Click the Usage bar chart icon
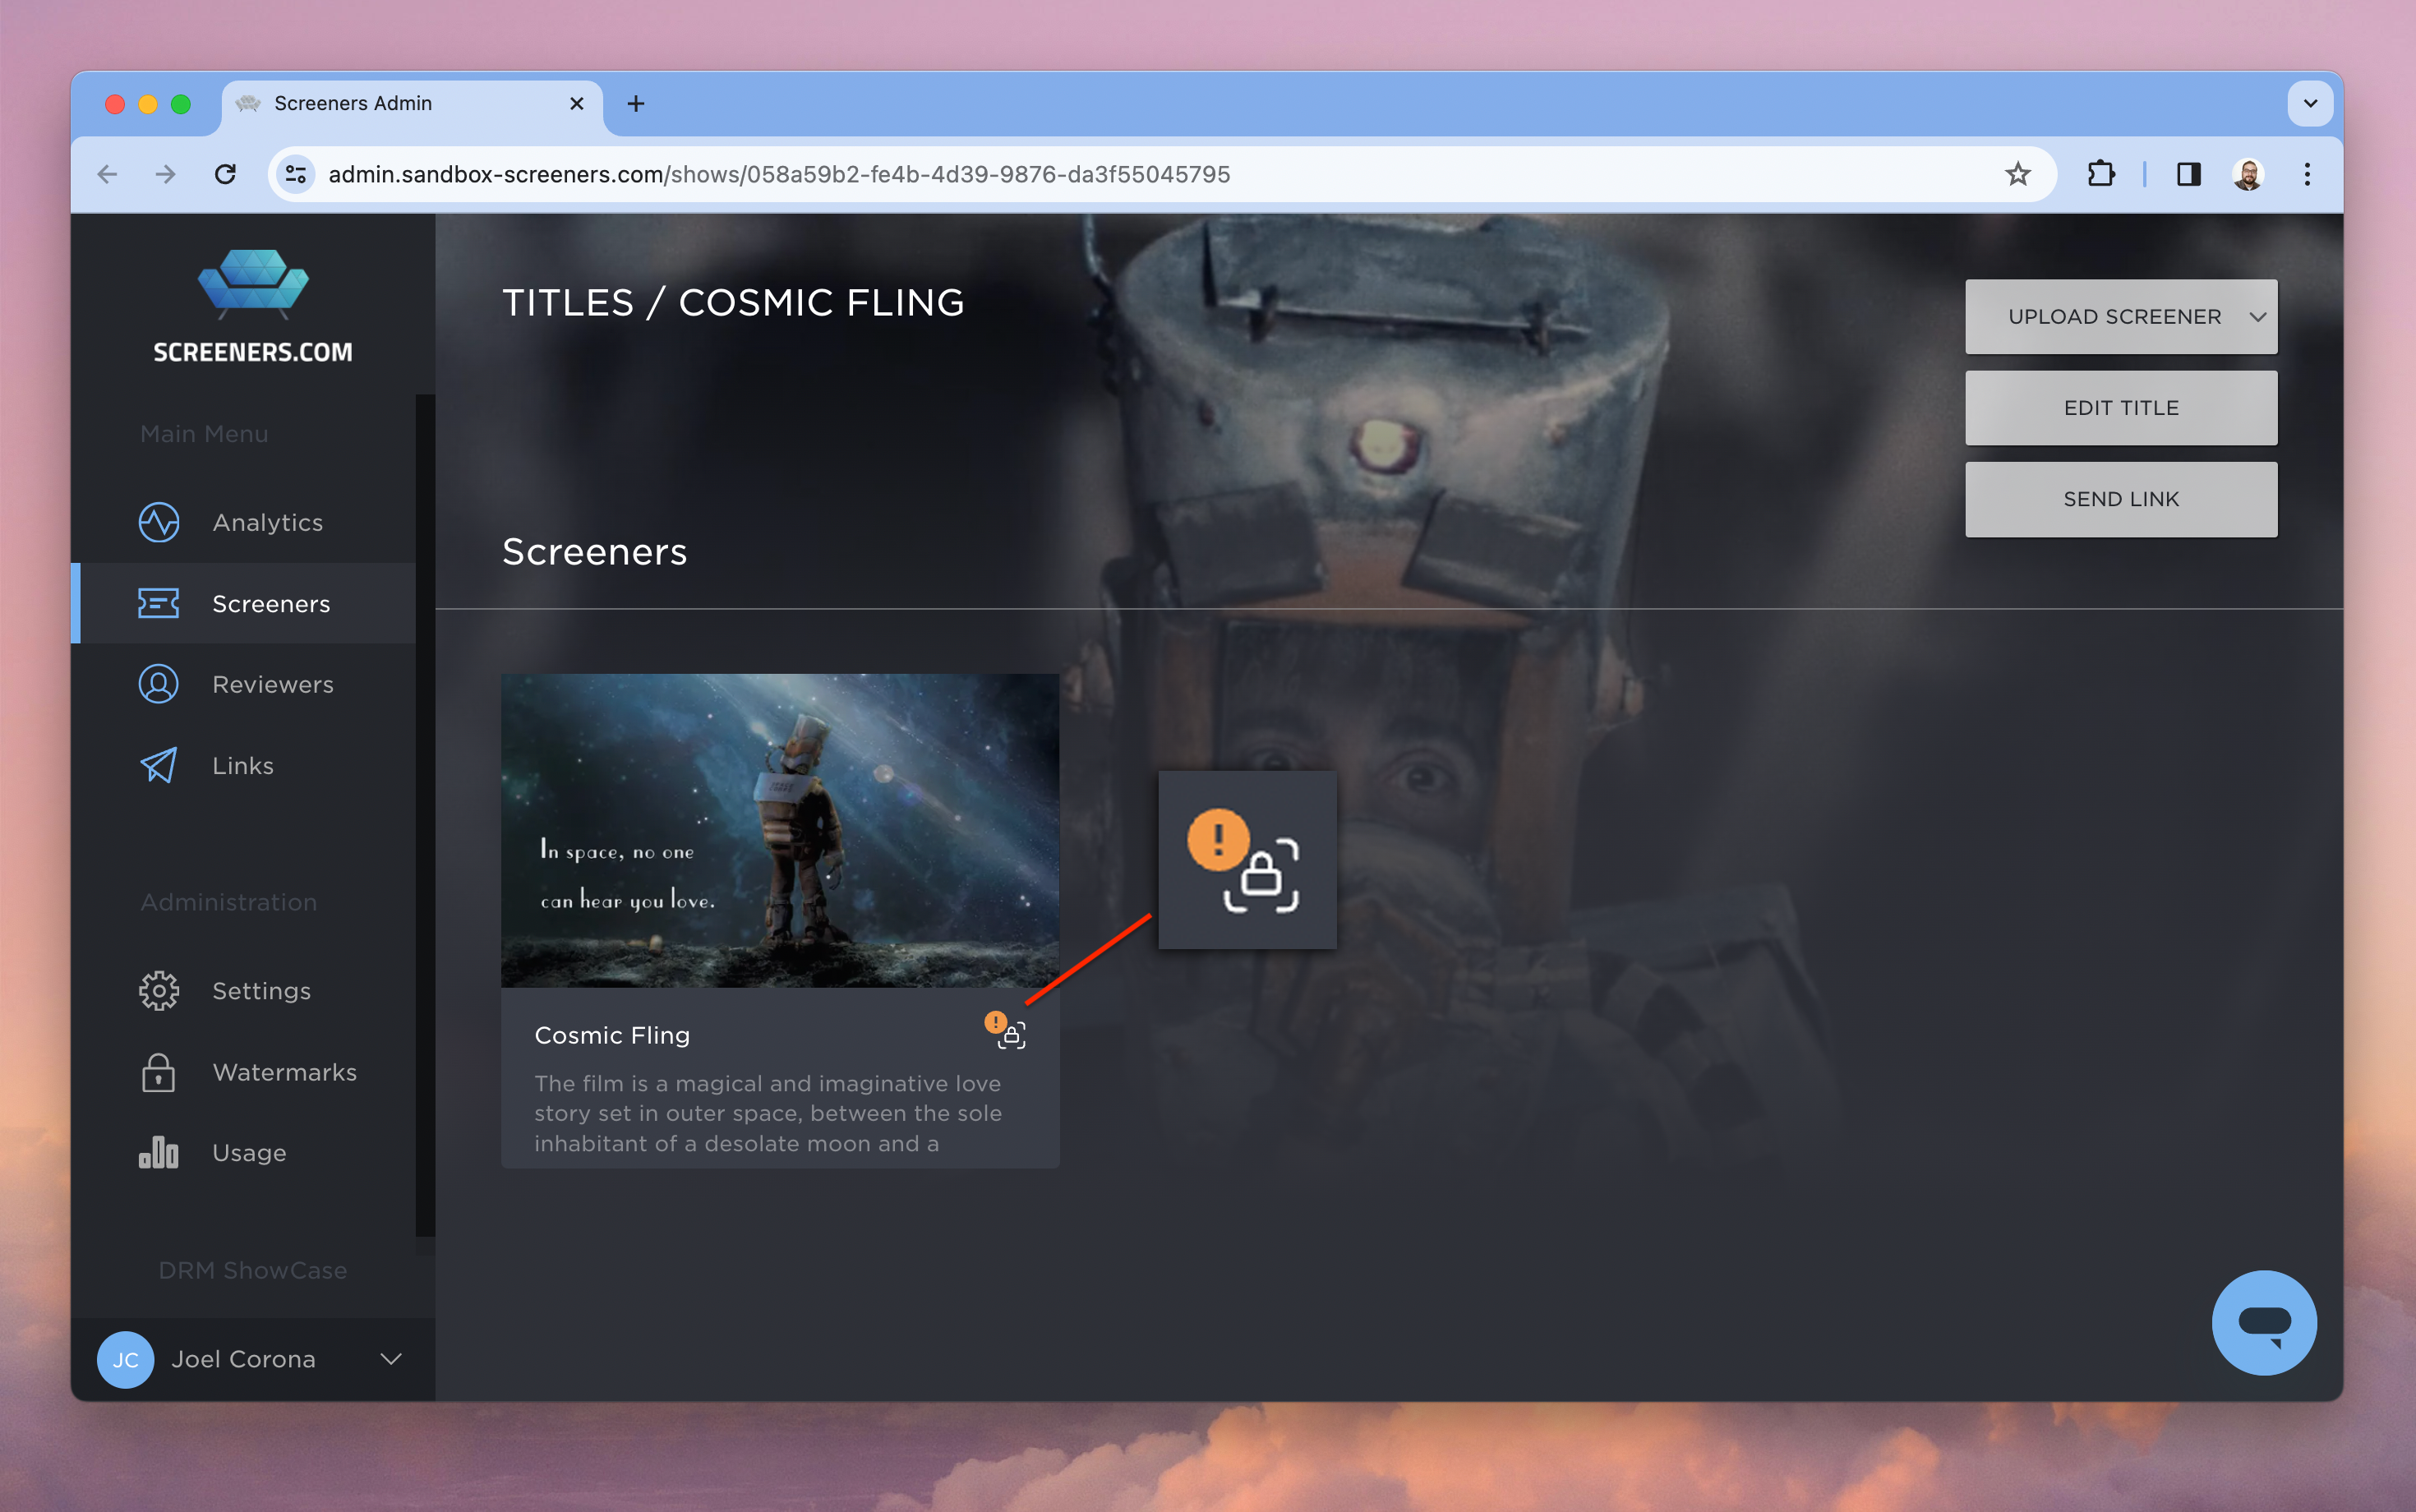The image size is (2416, 1512). 158,1152
